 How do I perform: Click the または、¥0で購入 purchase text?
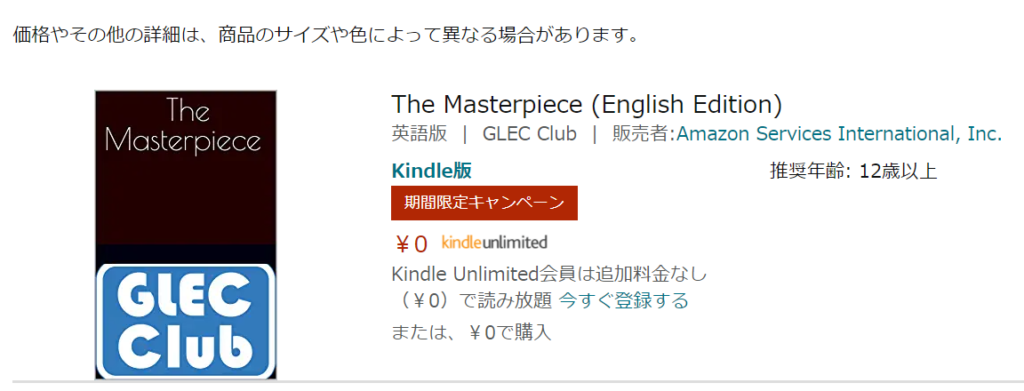click(472, 333)
